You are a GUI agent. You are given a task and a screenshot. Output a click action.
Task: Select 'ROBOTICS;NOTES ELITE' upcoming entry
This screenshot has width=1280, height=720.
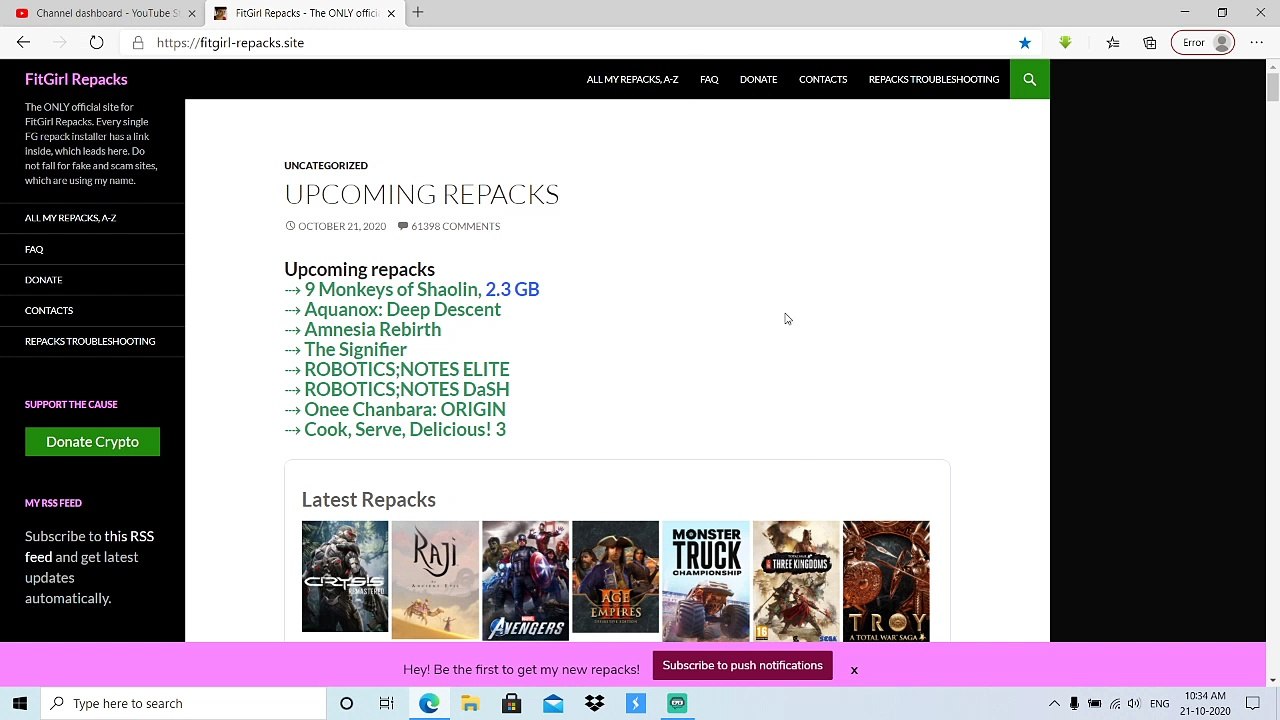(x=406, y=369)
